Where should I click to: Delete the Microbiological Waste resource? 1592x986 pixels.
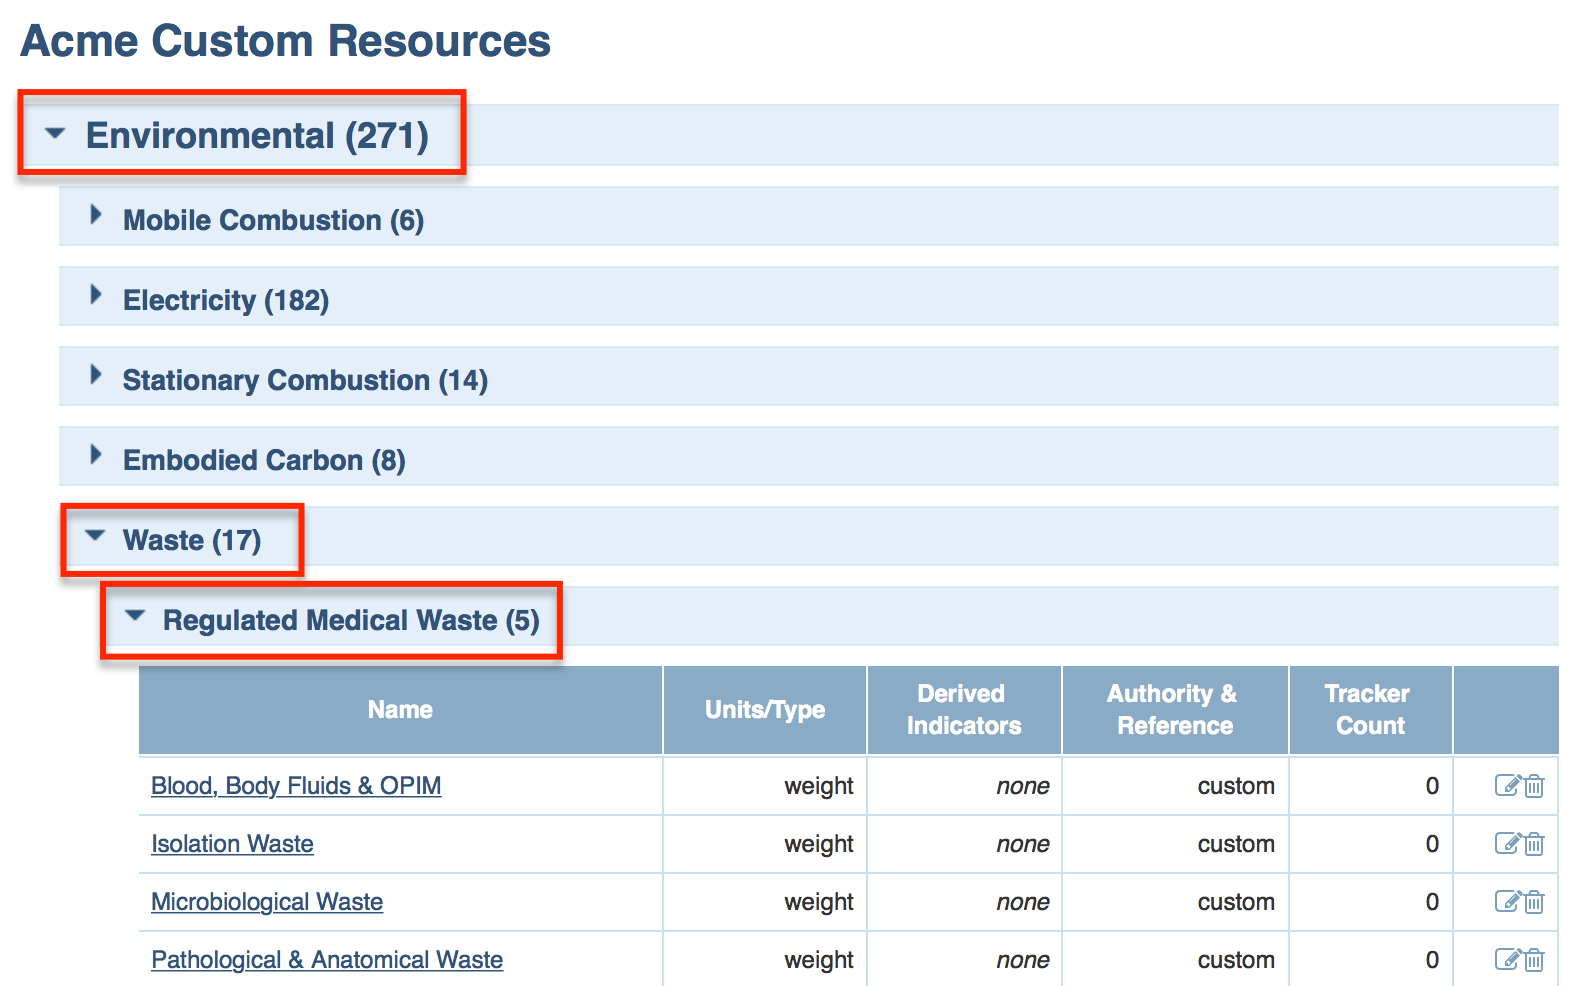pos(1534,902)
